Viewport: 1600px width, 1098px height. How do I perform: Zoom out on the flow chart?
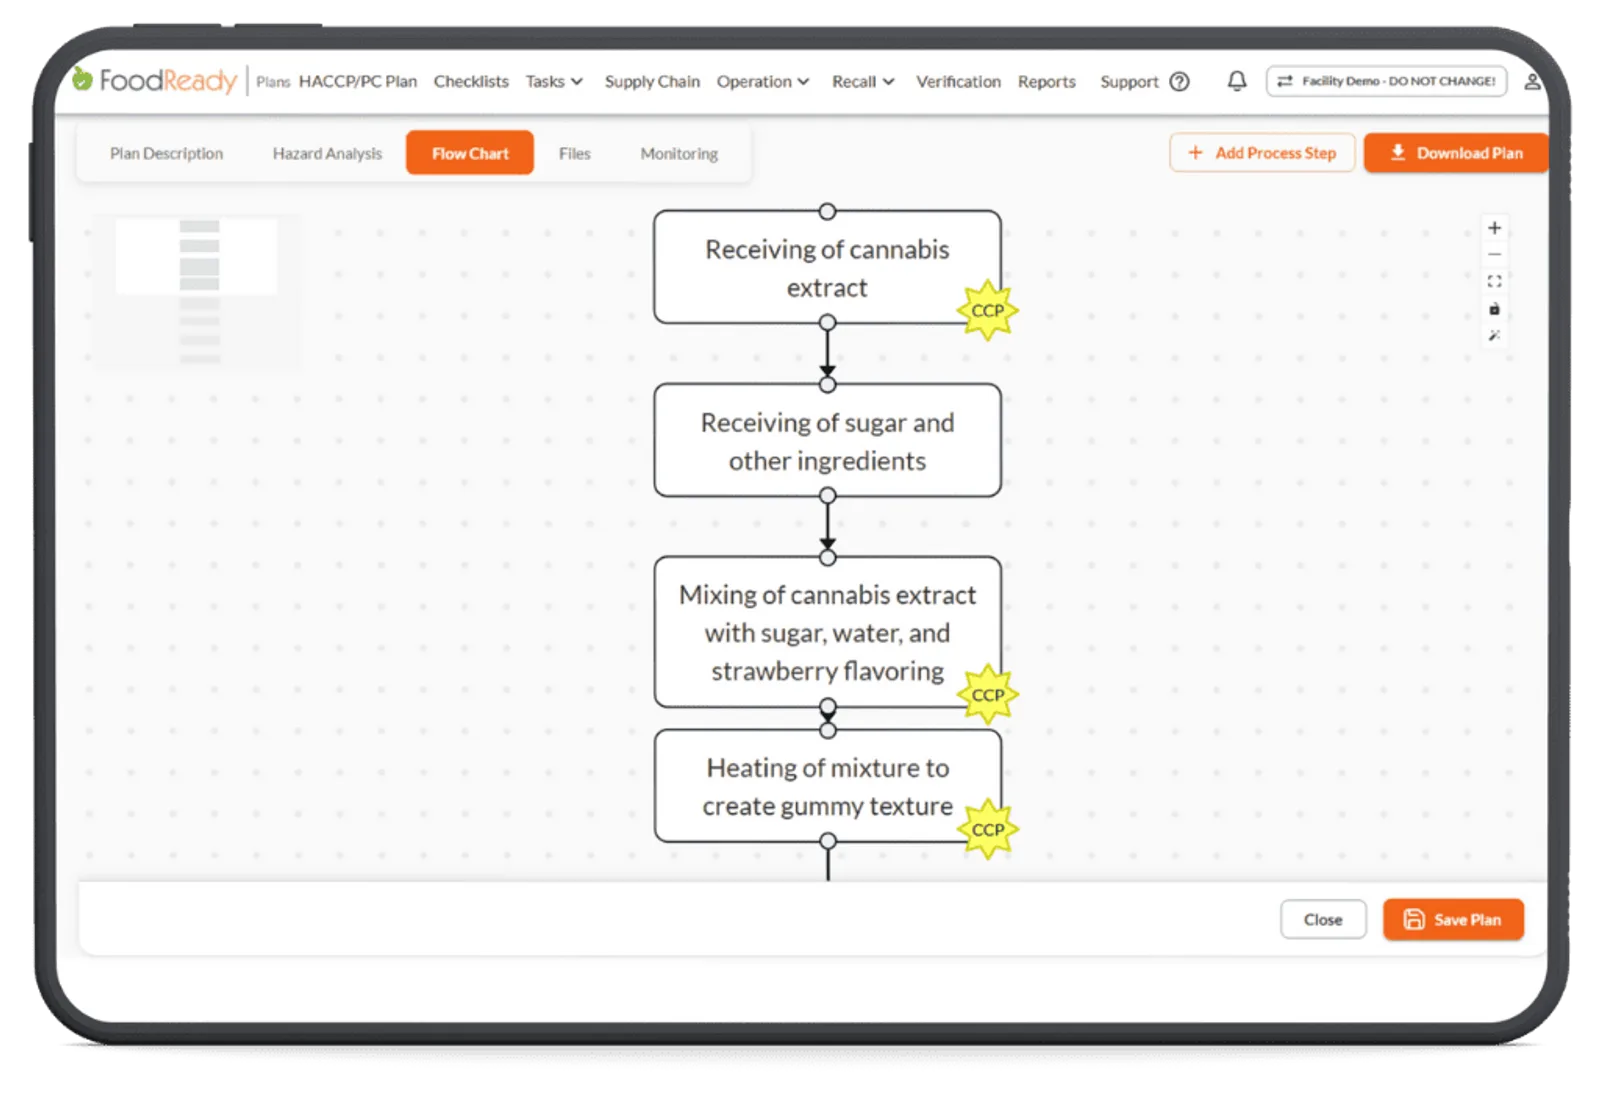click(x=1494, y=255)
